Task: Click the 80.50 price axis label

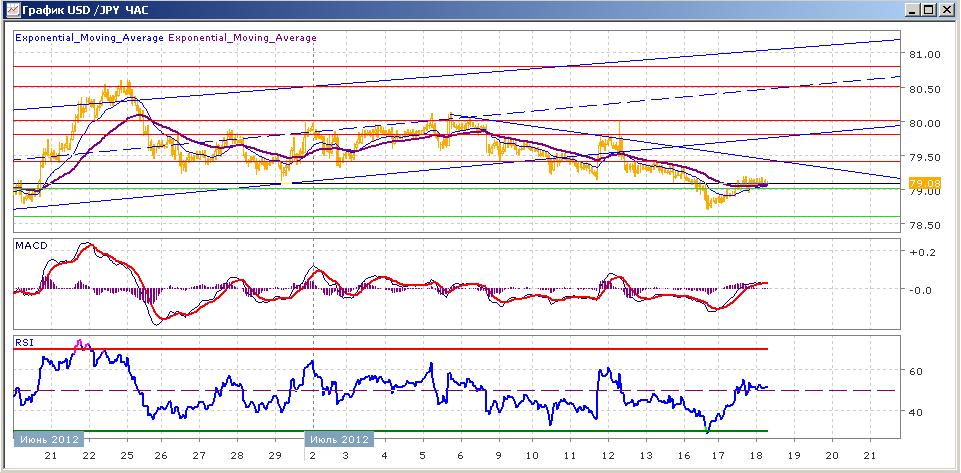Action: click(x=924, y=89)
